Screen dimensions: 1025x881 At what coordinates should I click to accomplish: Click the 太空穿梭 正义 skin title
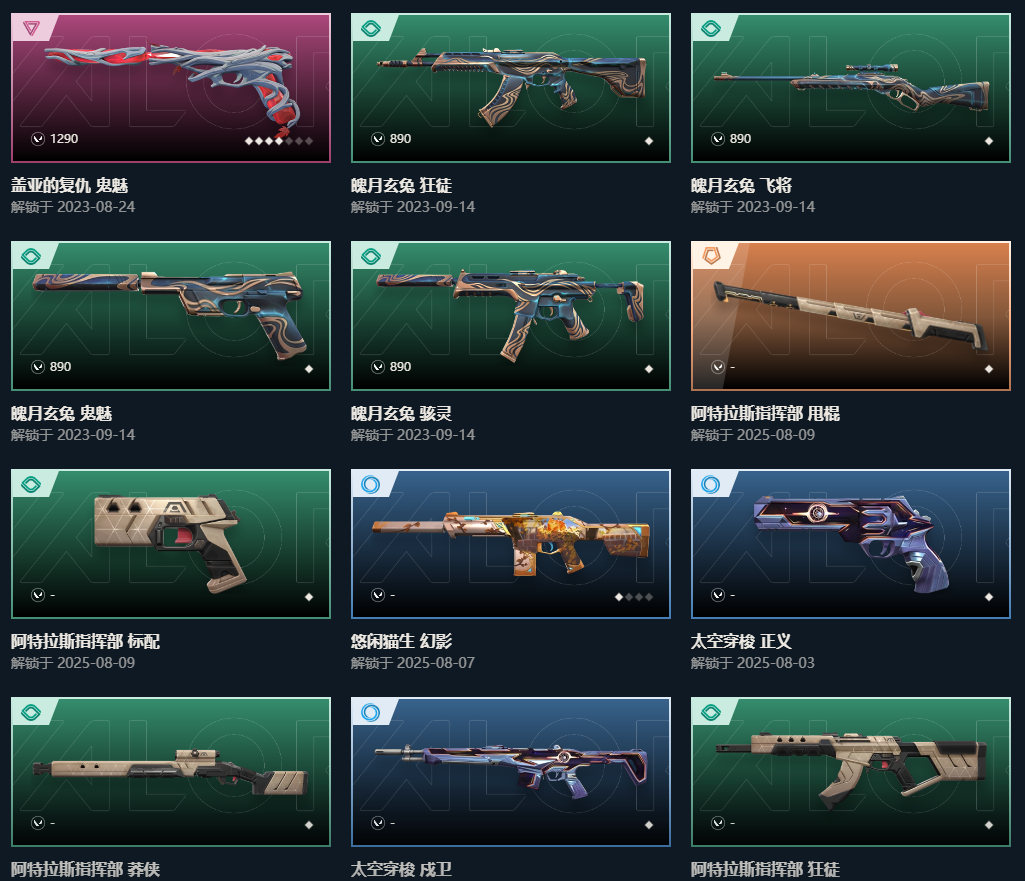(741, 642)
